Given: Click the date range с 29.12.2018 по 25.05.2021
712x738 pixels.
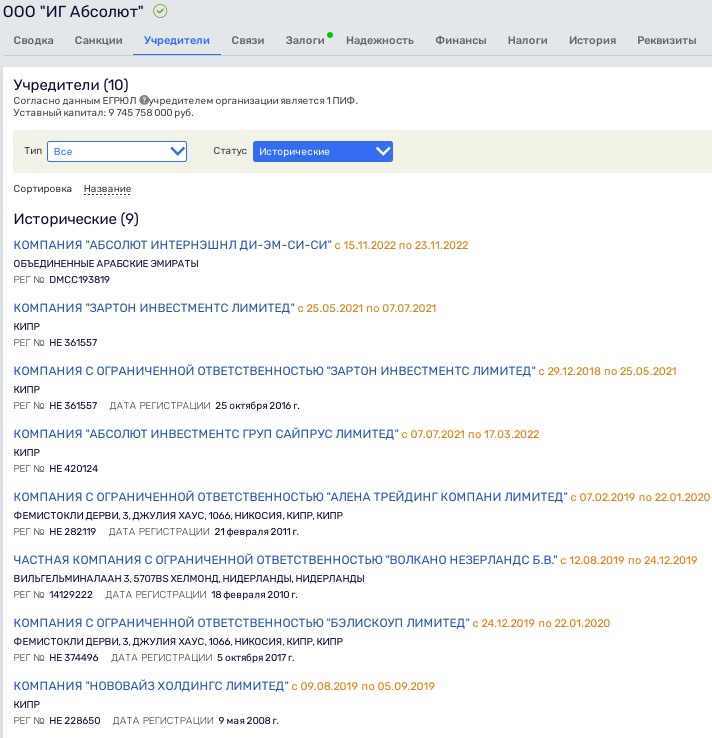Looking at the screenshot, I should click(608, 372).
